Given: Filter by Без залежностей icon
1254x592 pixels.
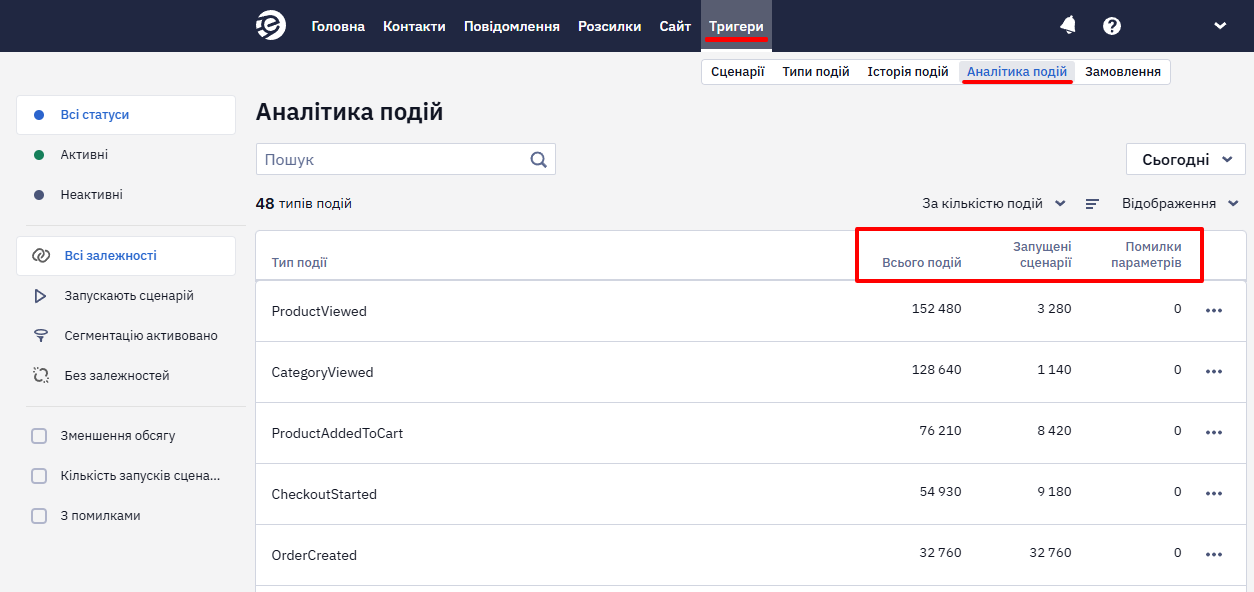Looking at the screenshot, I should 41,376.
